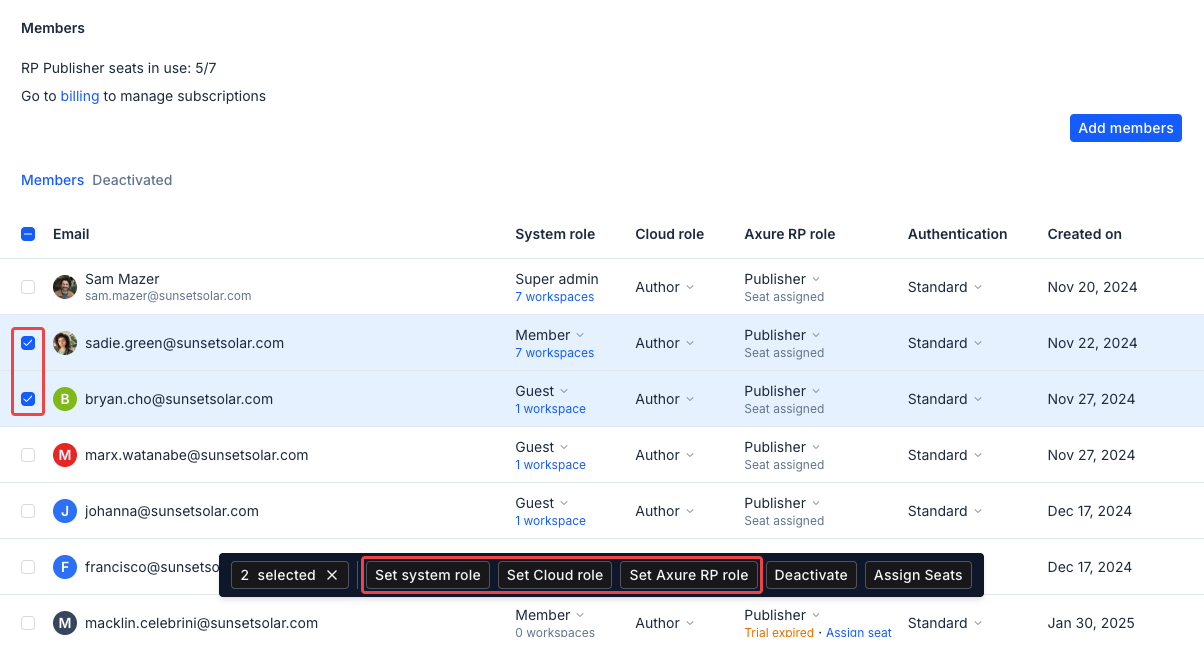1204x649 pixels.
Task: Click marx.watanabe's red M avatar
Action: tap(65, 455)
